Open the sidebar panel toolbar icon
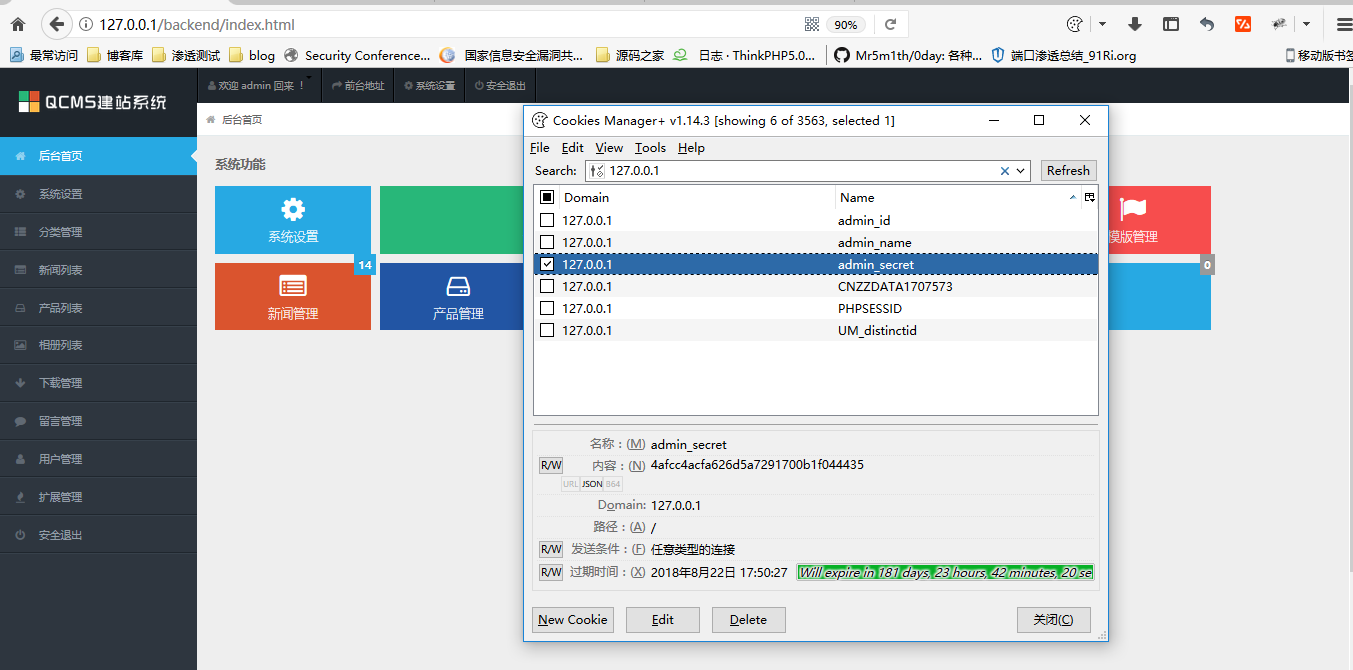The width and height of the screenshot is (1353, 670). click(x=1170, y=24)
